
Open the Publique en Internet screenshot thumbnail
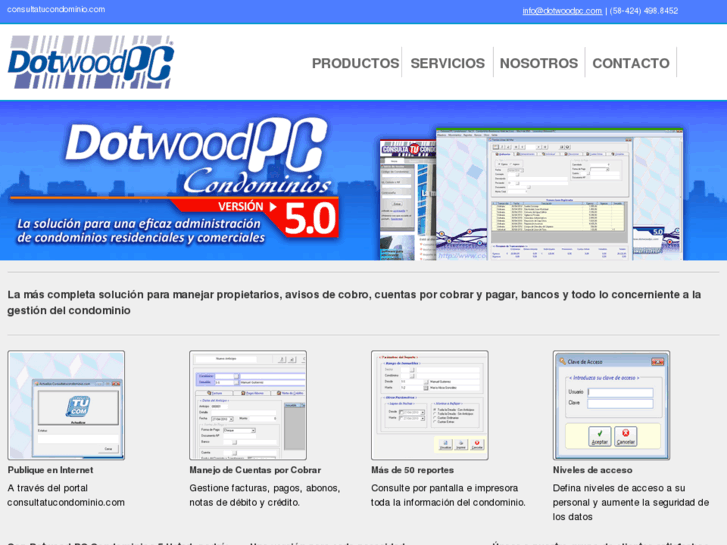66,405
